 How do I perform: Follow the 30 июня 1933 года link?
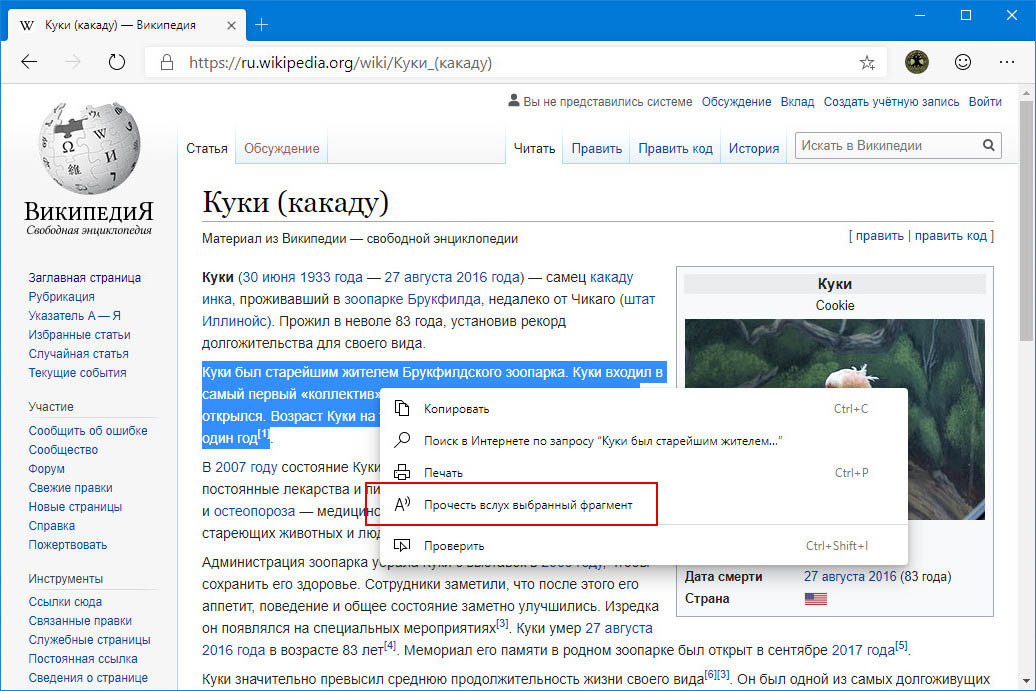coord(302,277)
